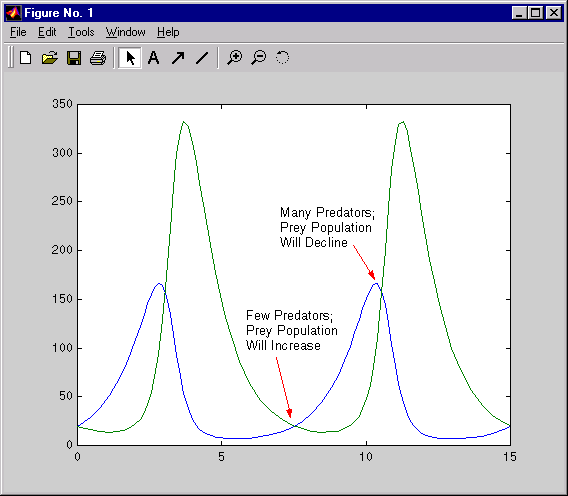Click the Save floppy disk icon
Image resolution: width=568 pixels, height=496 pixels.
click(74, 58)
